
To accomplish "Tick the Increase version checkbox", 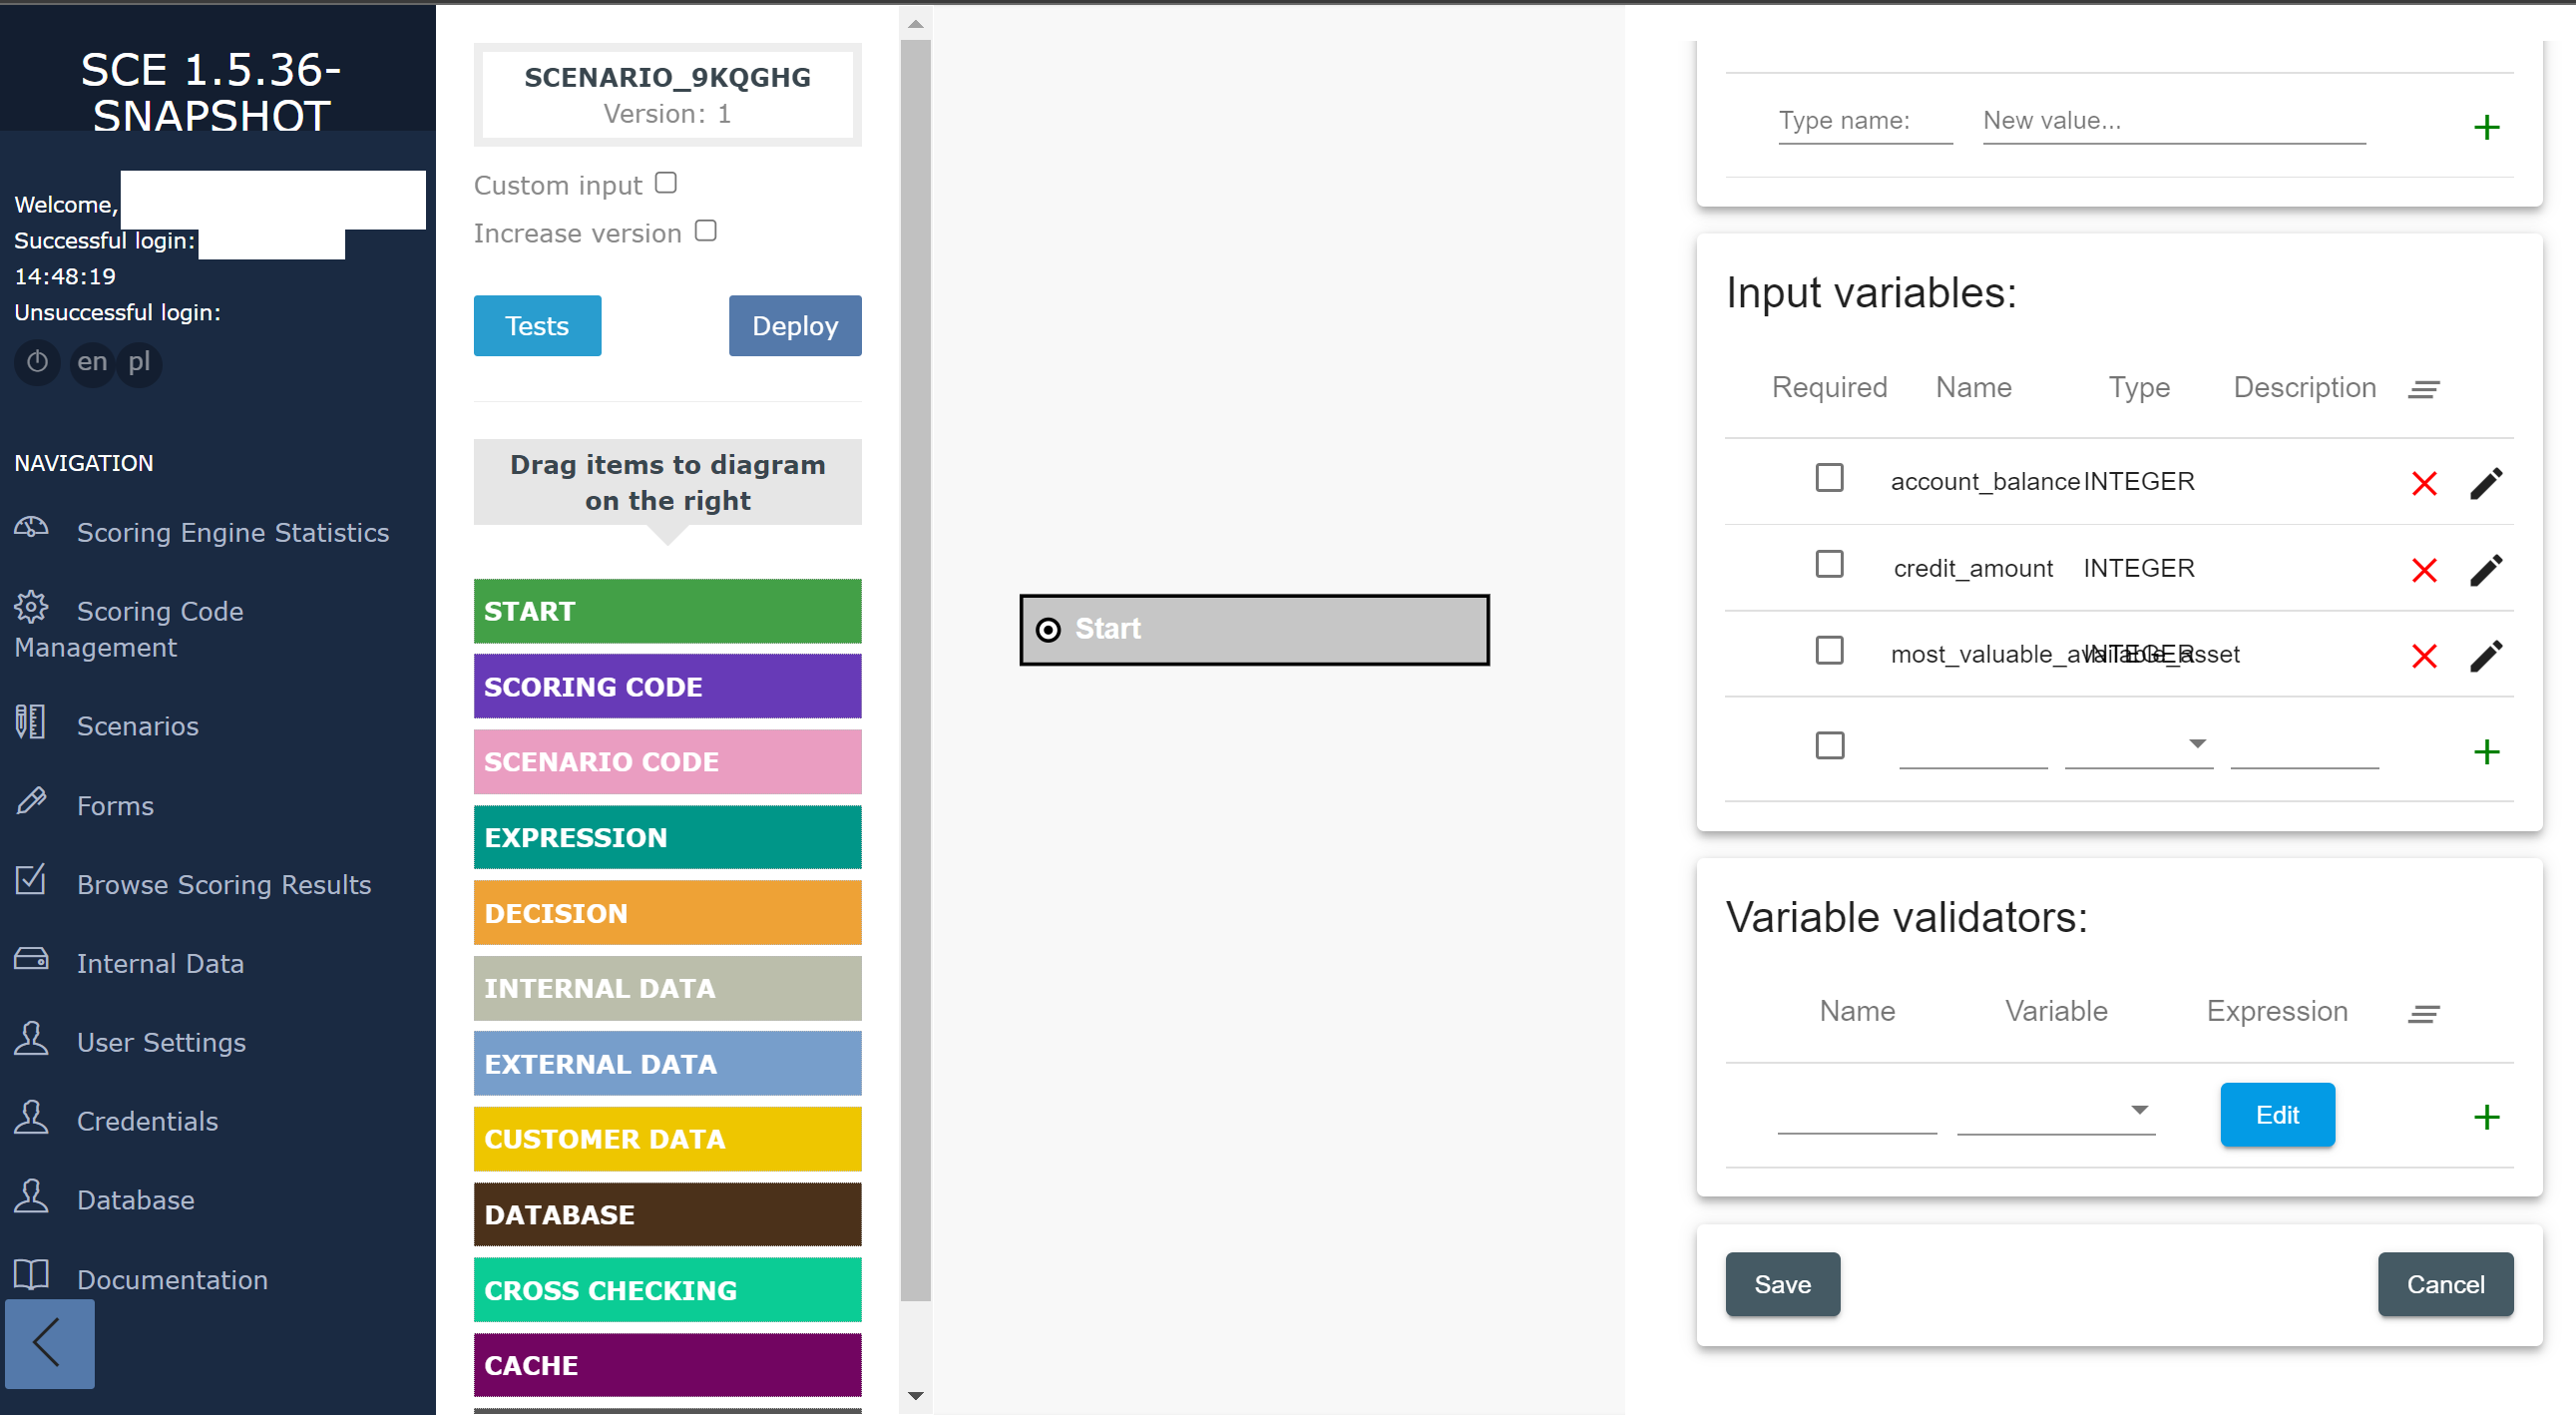I will pyautogui.click(x=706, y=231).
